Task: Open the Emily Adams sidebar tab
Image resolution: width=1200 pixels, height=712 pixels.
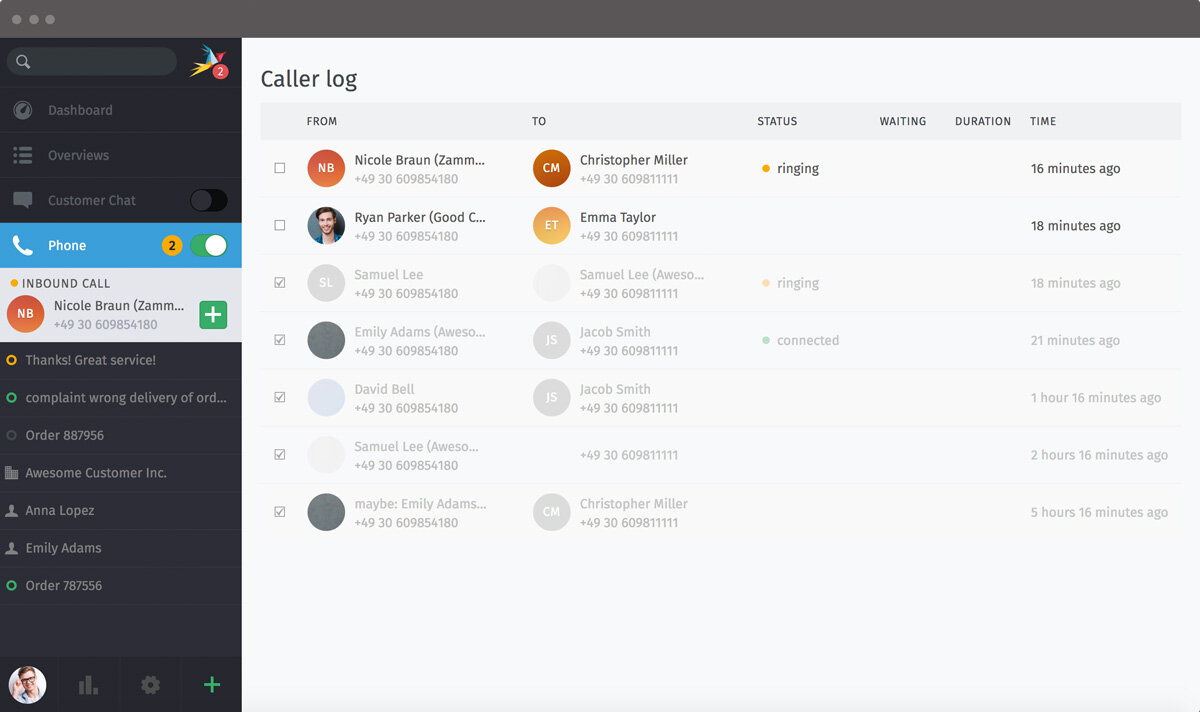Action: 121,548
